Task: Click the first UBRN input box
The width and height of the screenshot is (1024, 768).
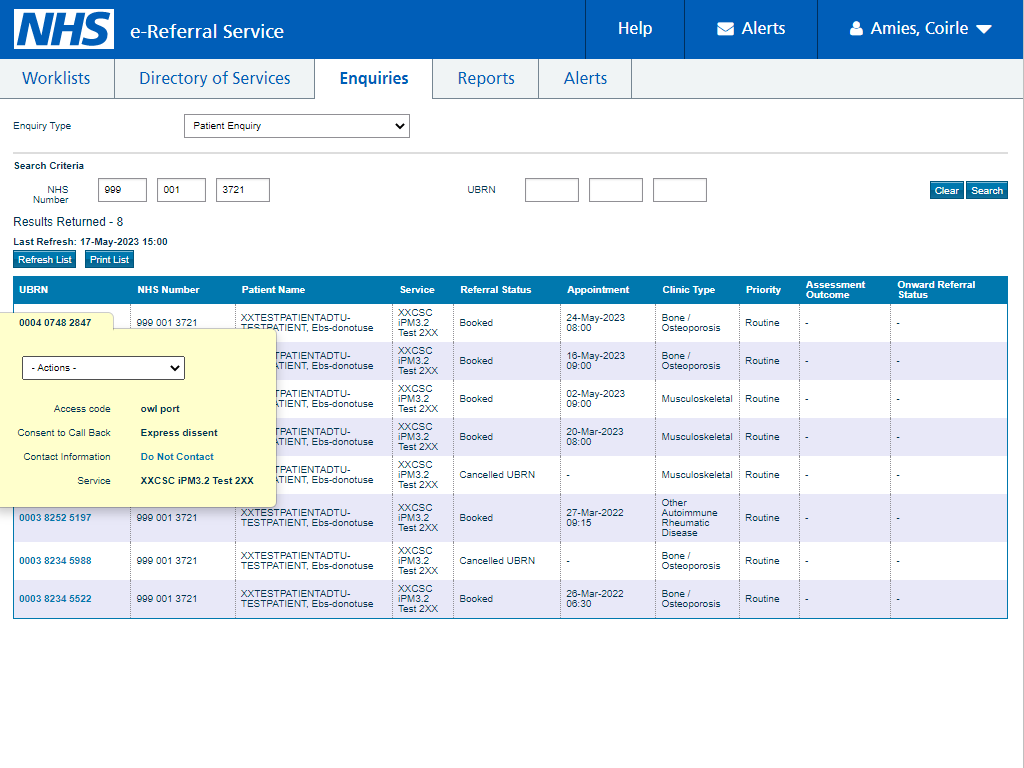Action: [552, 190]
